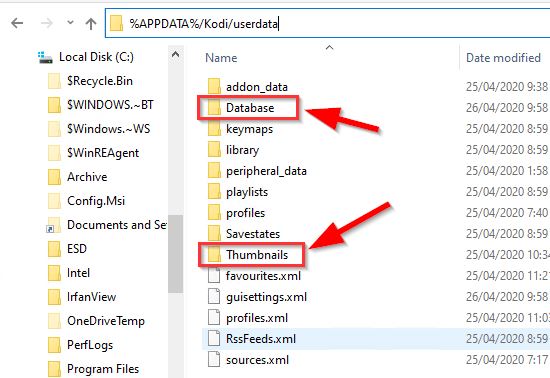
Task: Select Config.Msi in sidebar
Action: click(x=96, y=201)
